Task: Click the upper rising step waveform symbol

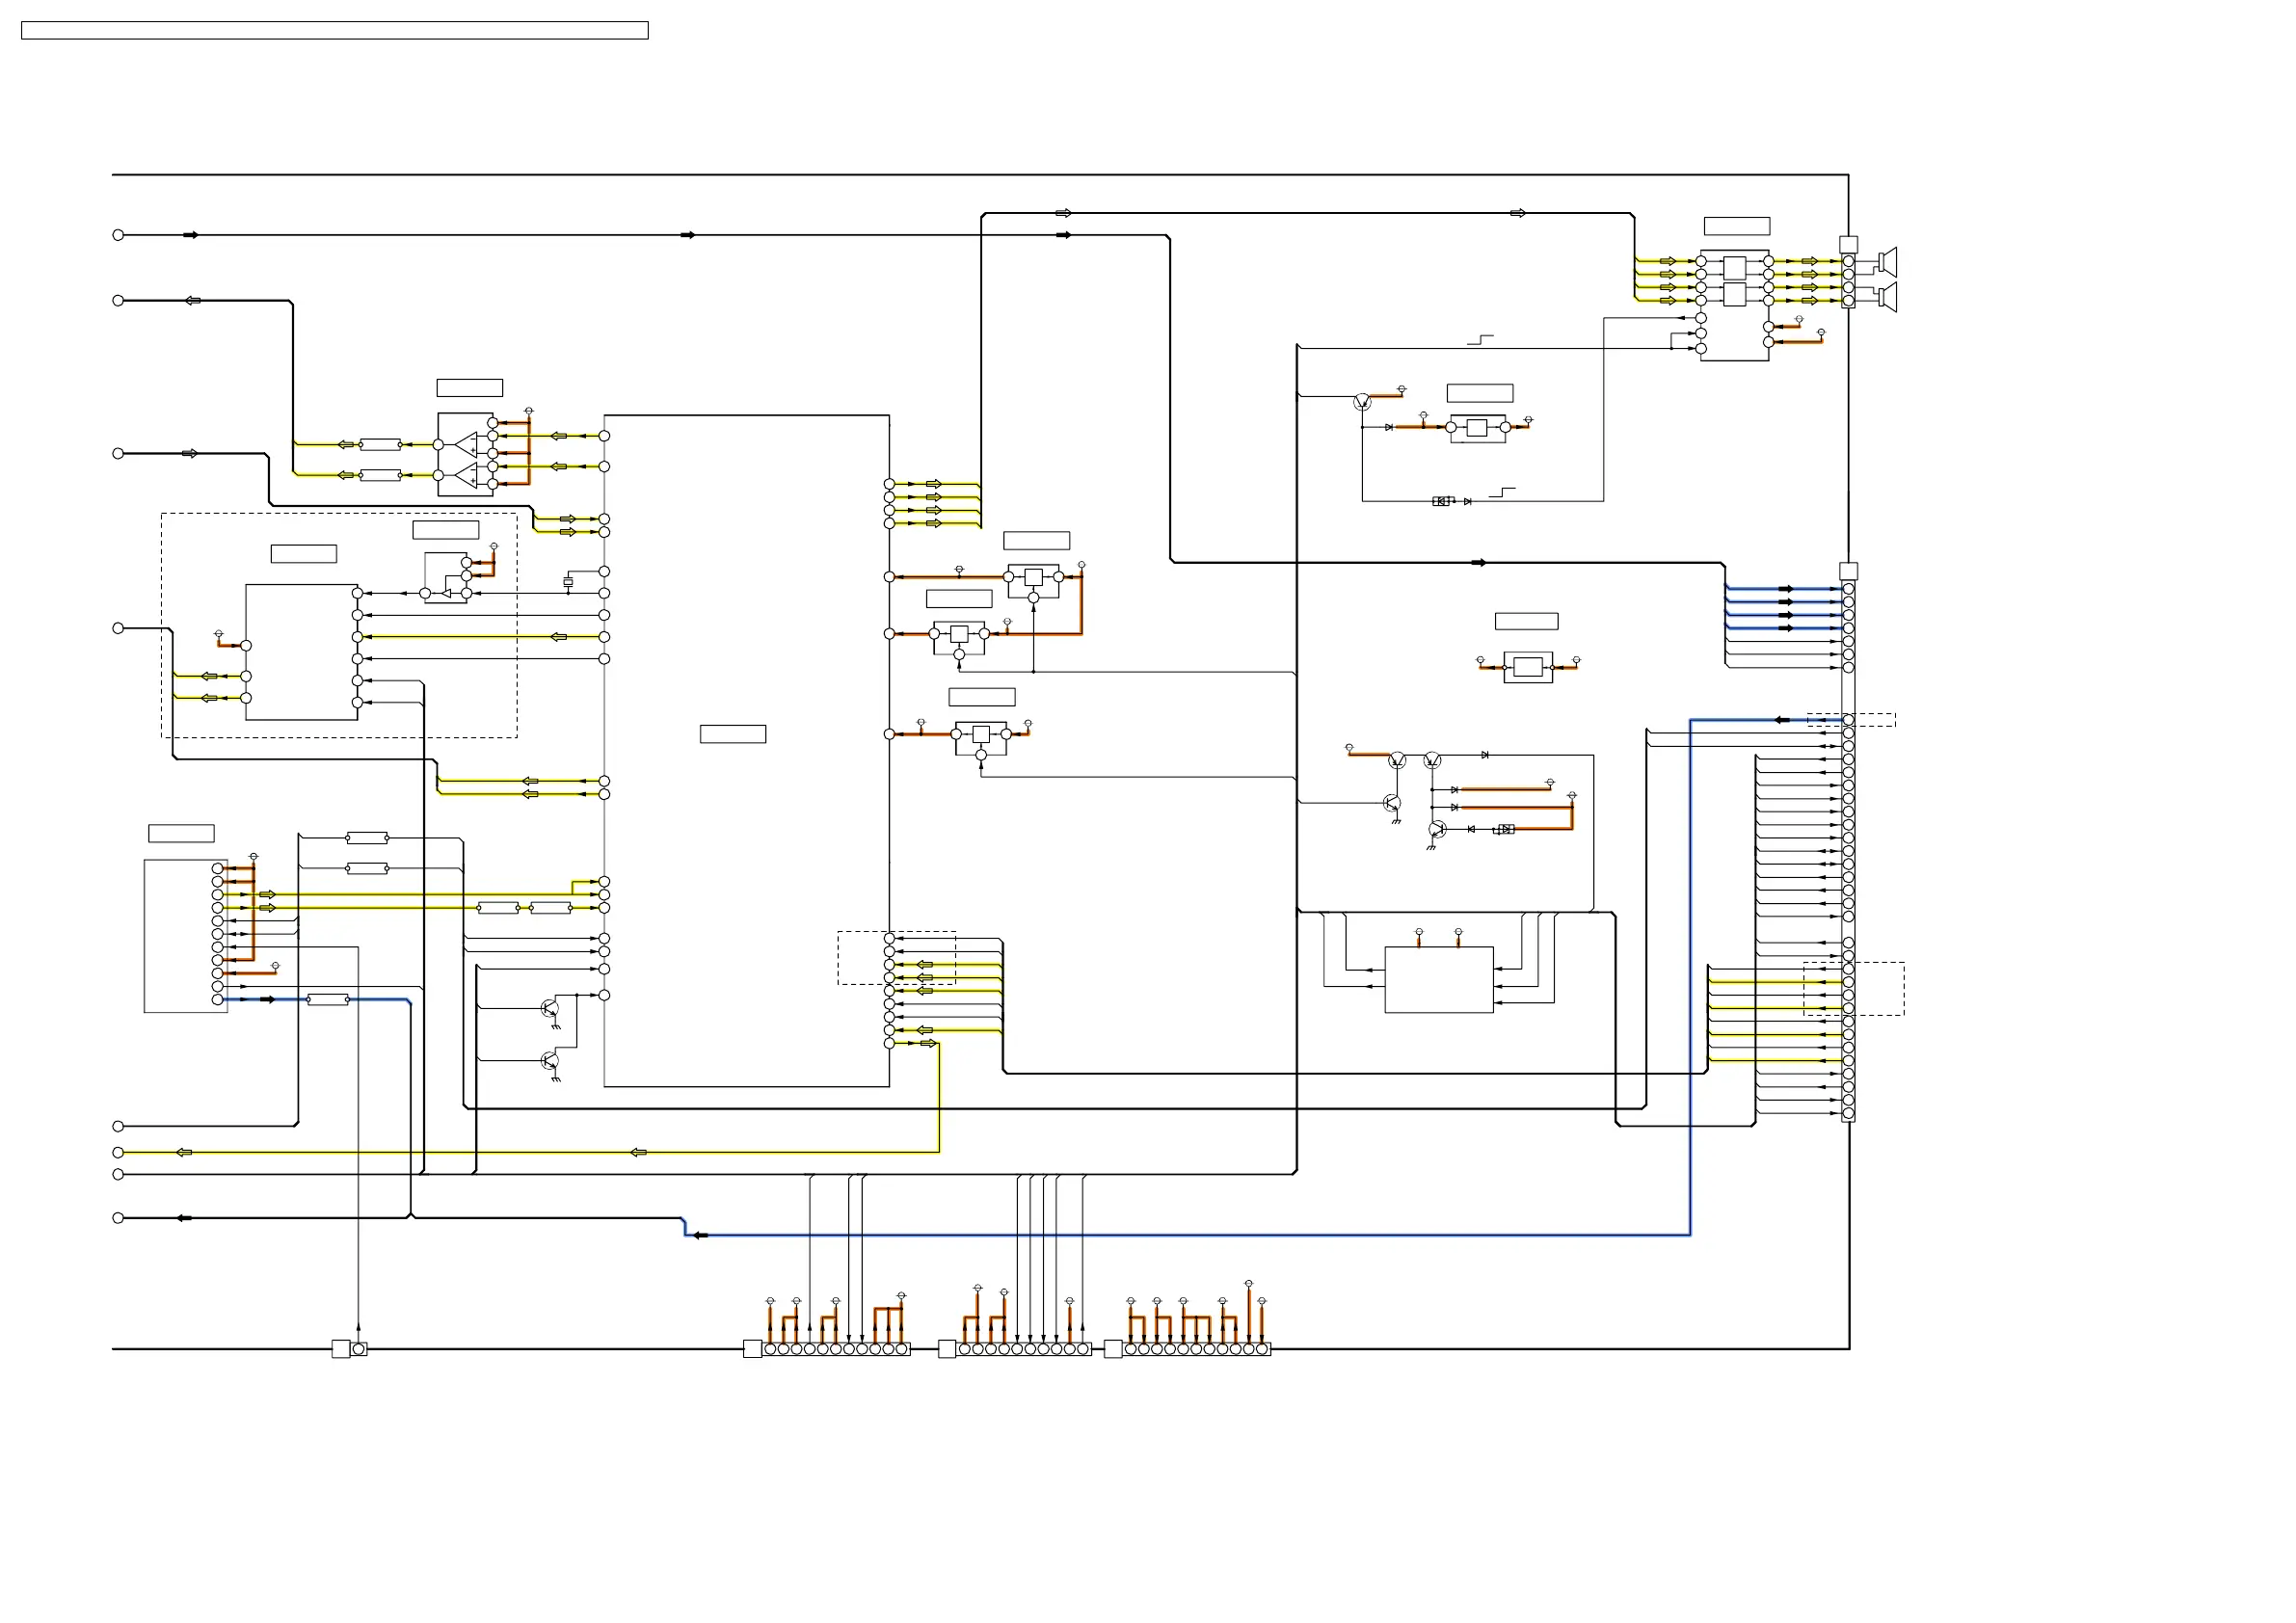Action: (1481, 340)
